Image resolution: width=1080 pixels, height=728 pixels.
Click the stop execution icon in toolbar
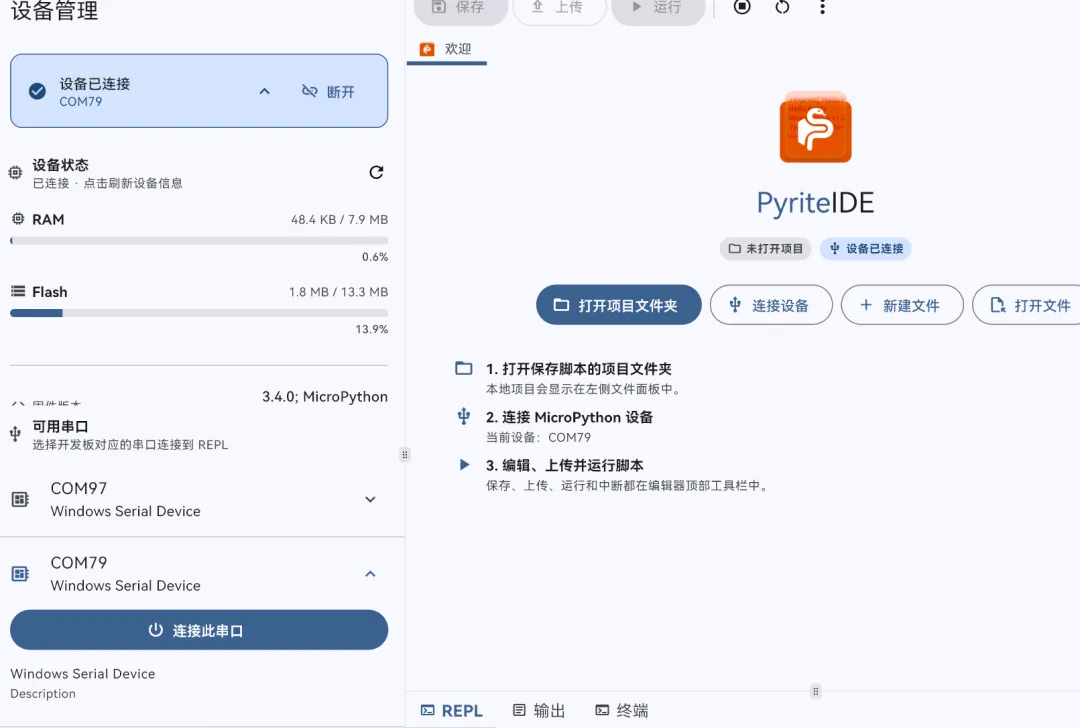pyautogui.click(x=742, y=7)
